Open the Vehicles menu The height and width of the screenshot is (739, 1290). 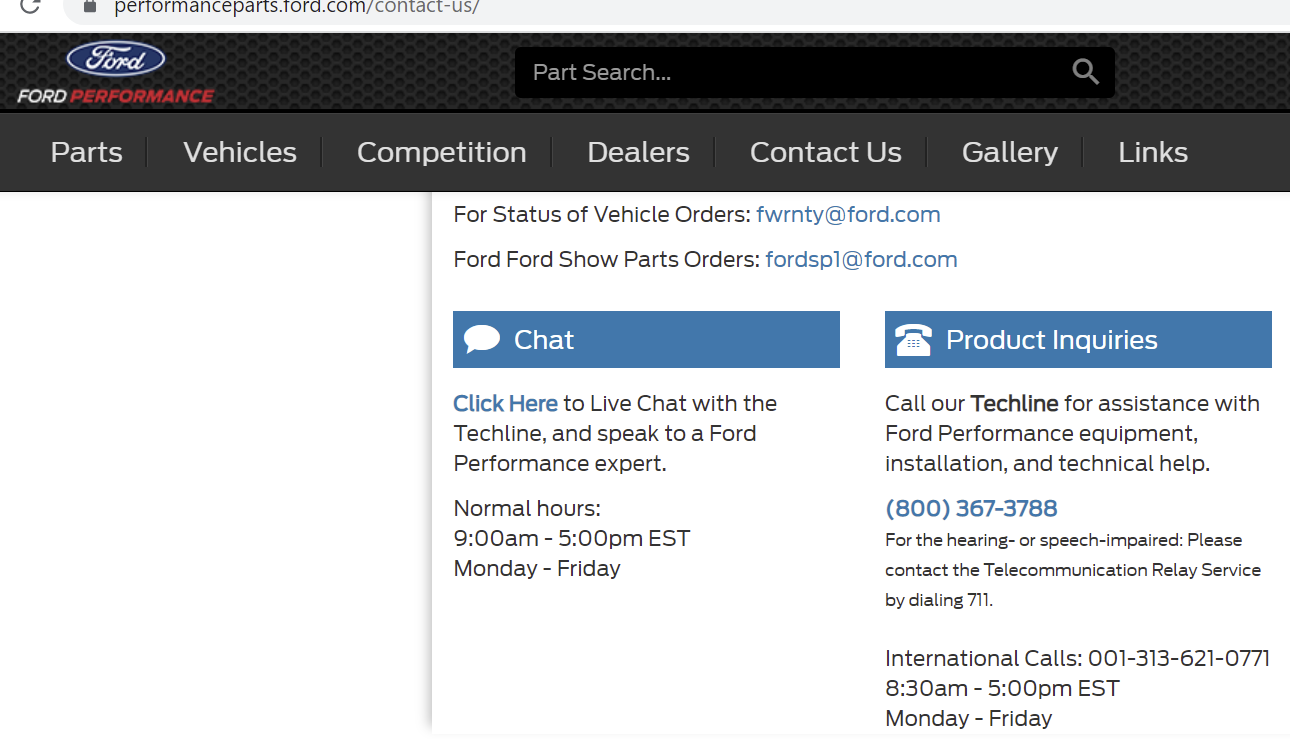(x=239, y=152)
